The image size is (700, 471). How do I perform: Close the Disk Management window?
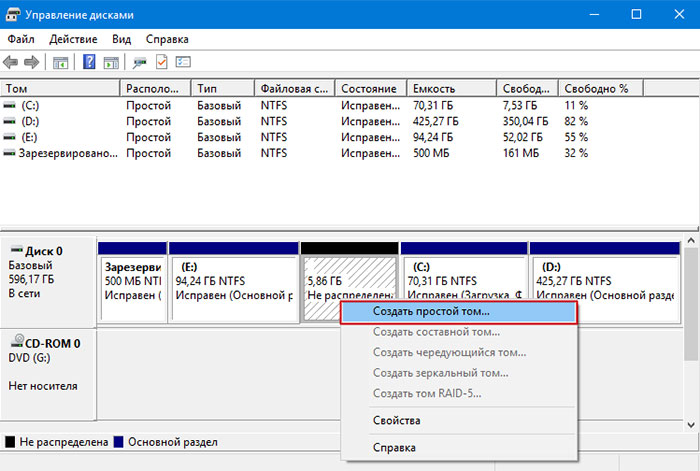[679, 14]
